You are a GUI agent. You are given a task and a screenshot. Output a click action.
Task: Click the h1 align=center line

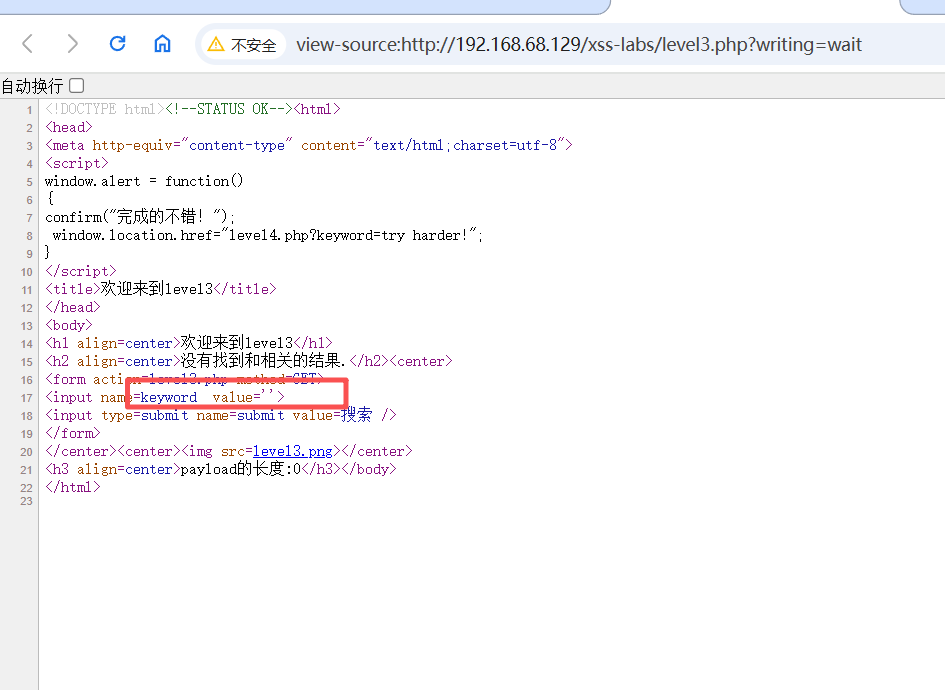click(x=189, y=343)
